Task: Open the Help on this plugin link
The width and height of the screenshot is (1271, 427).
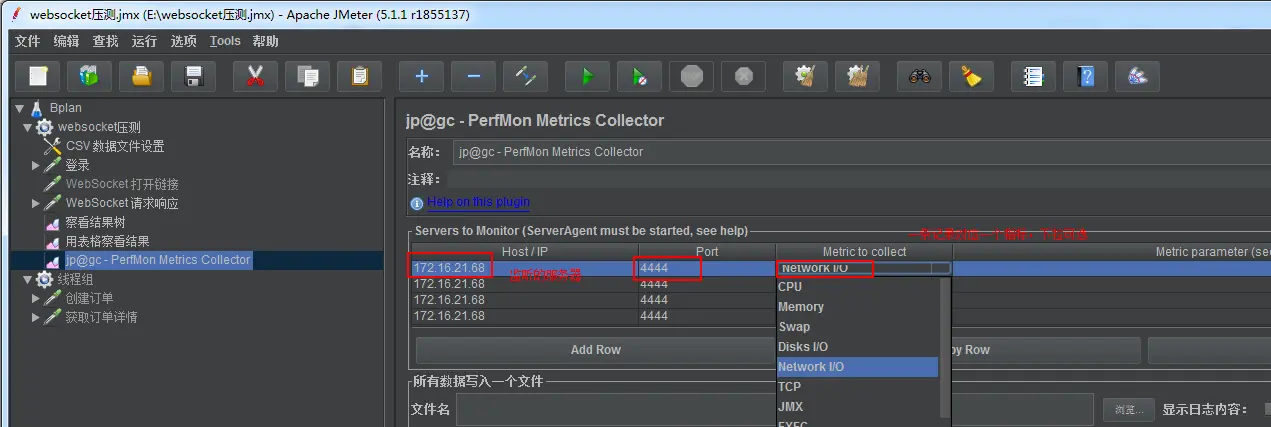Action: click(478, 202)
